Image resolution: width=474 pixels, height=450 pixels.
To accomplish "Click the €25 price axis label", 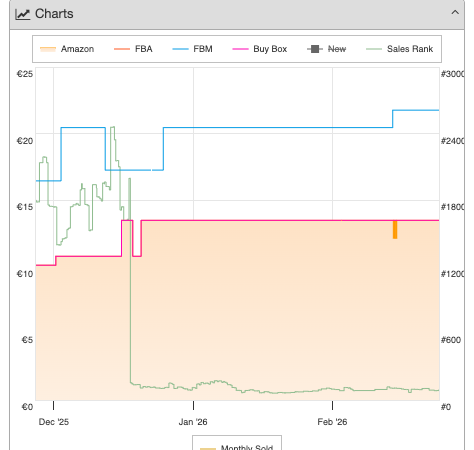I will click(x=25, y=74).
